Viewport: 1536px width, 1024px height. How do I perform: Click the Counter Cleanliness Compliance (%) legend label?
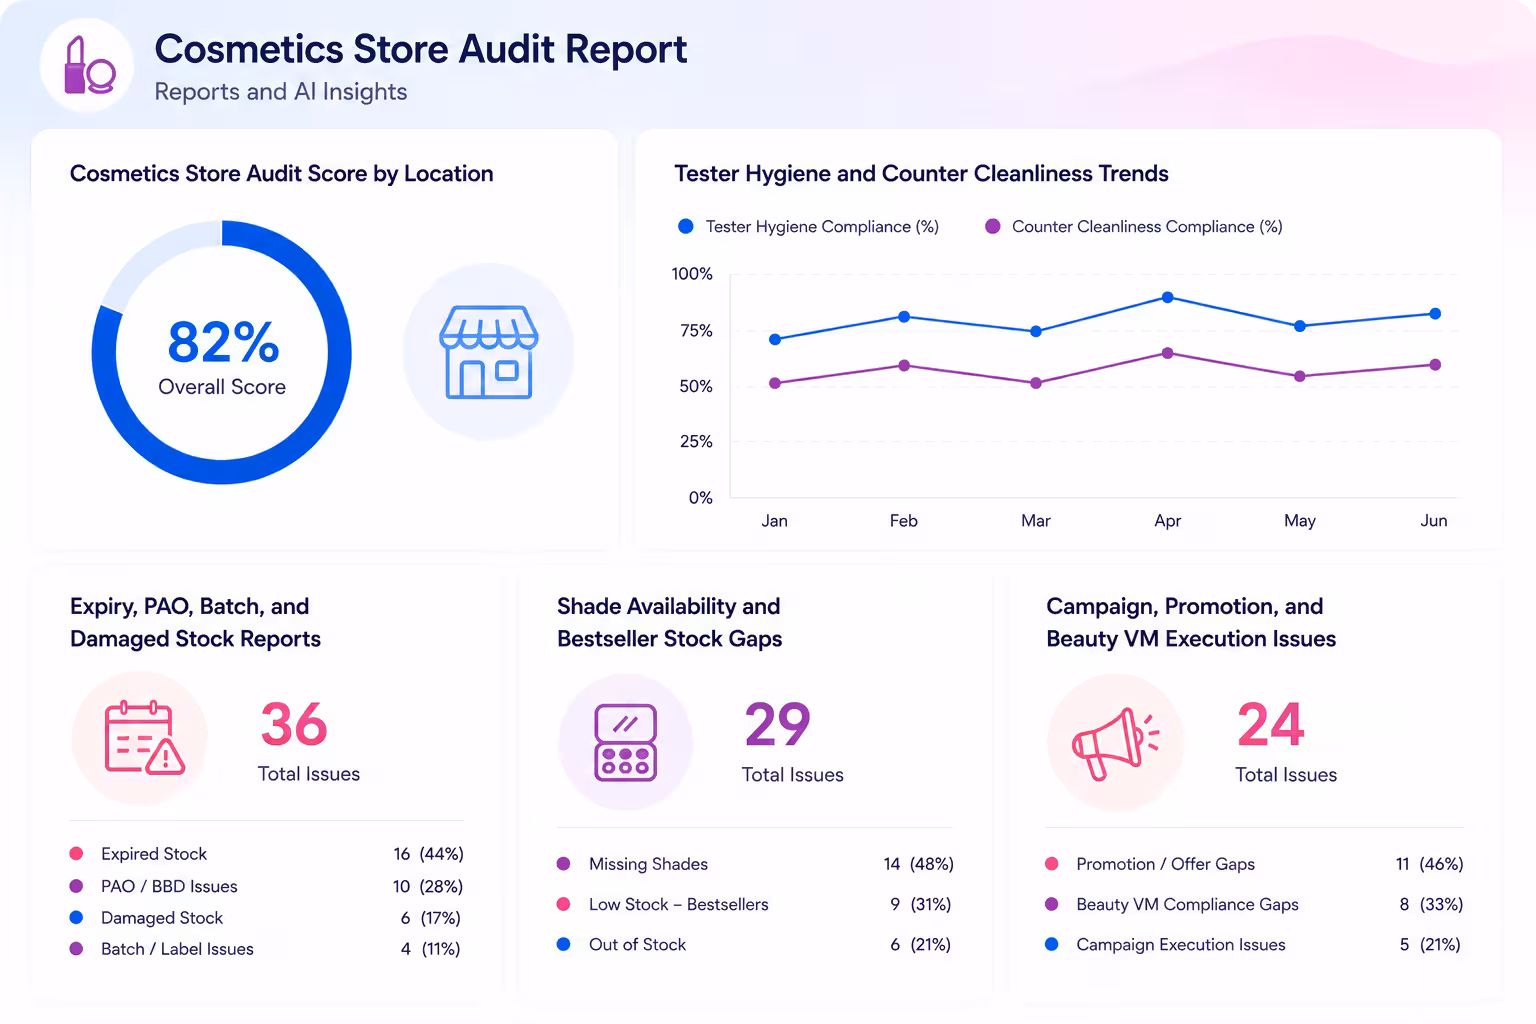(1147, 227)
